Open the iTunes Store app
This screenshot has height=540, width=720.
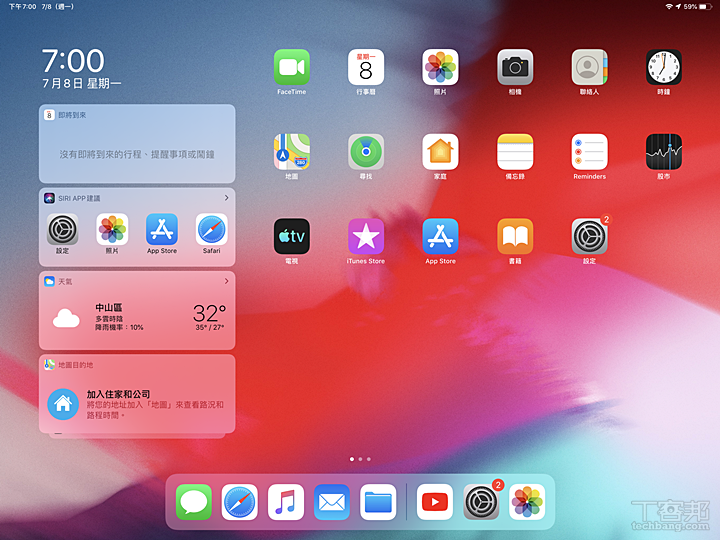[x=366, y=236]
